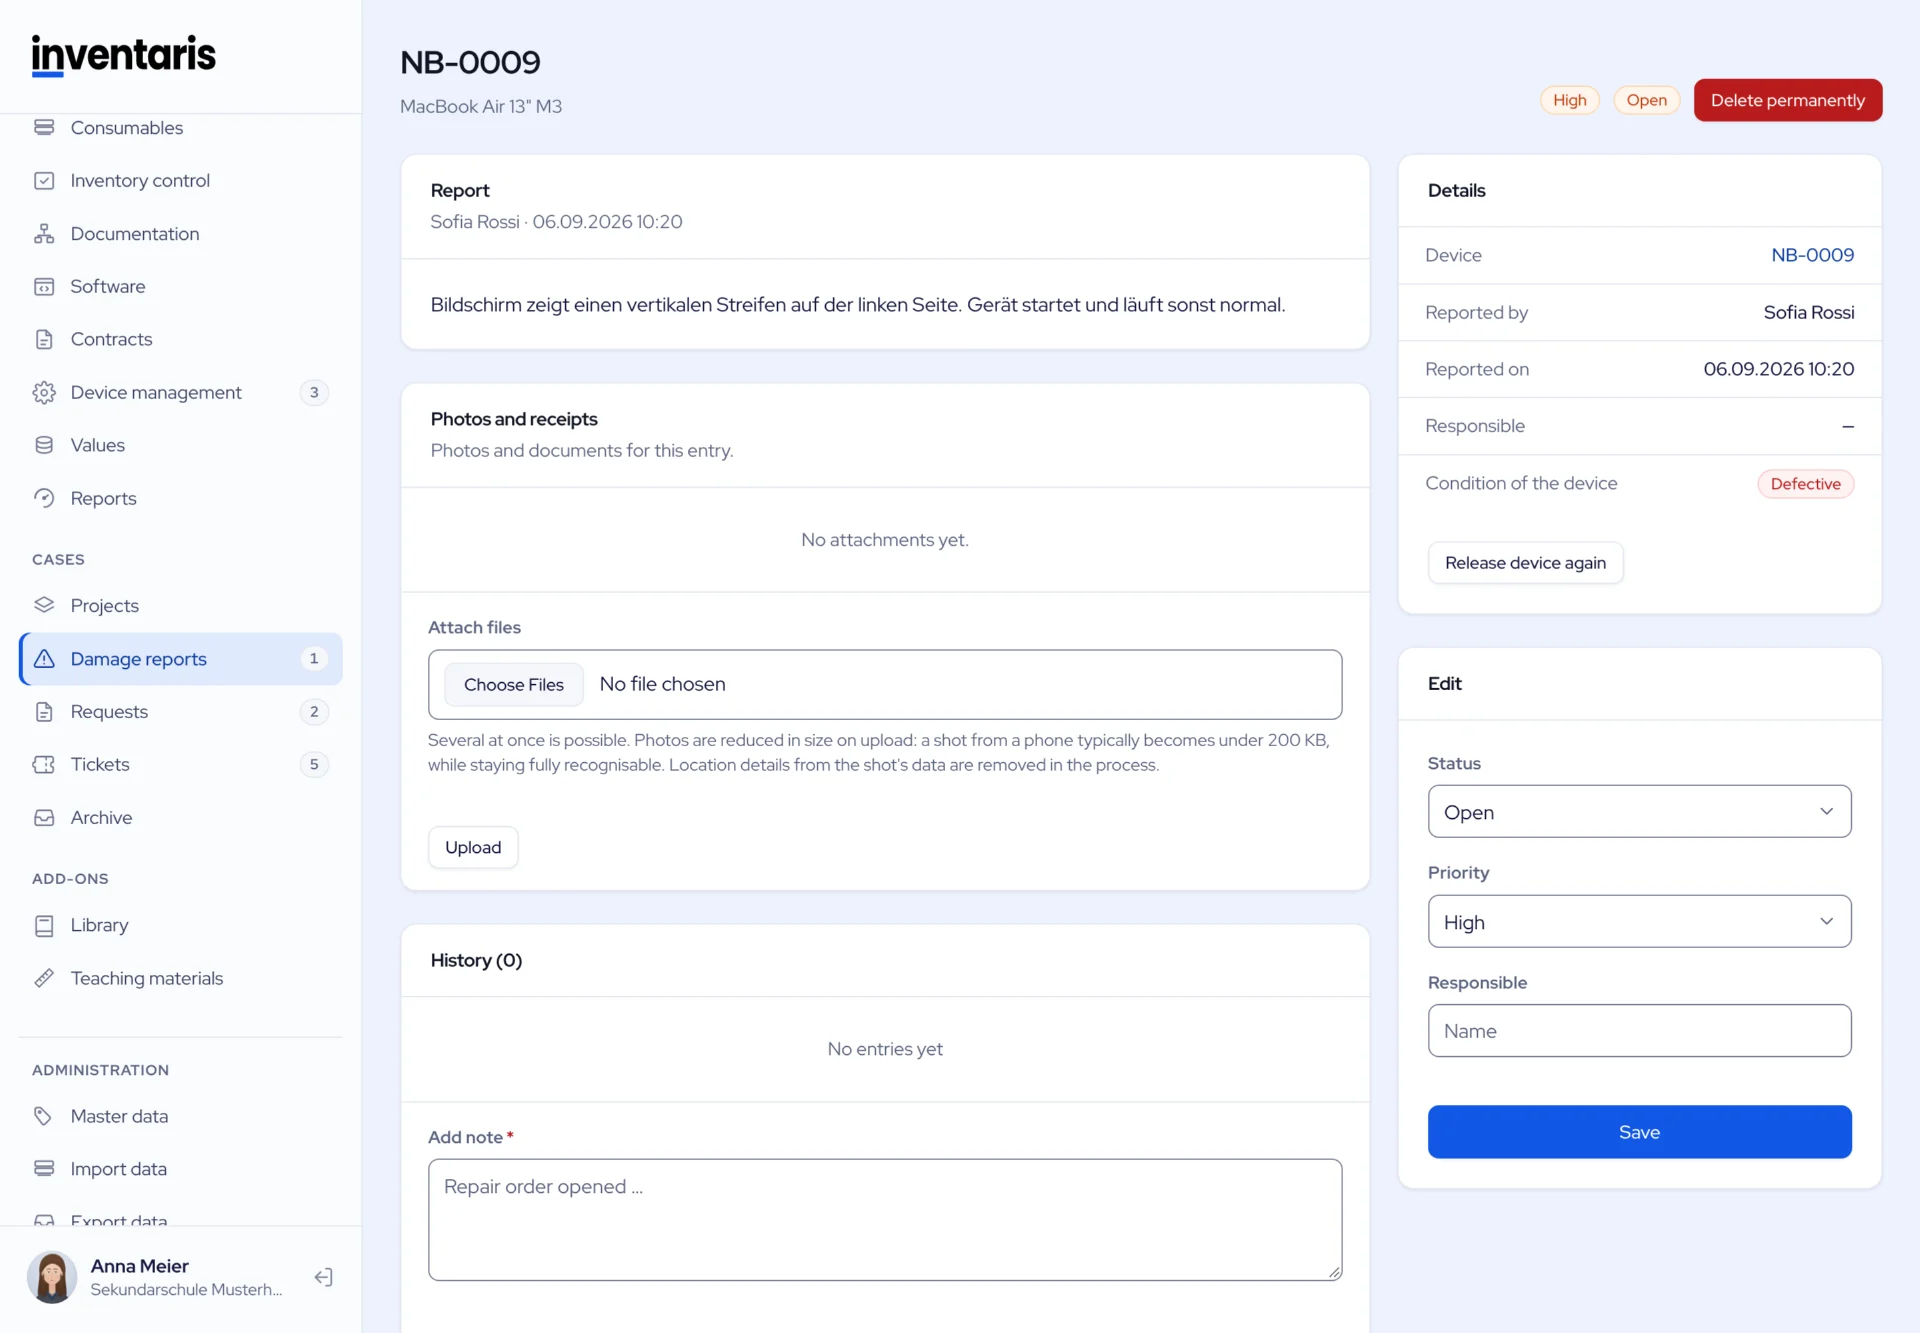Focus the Responsible name input field

pos(1639,1031)
